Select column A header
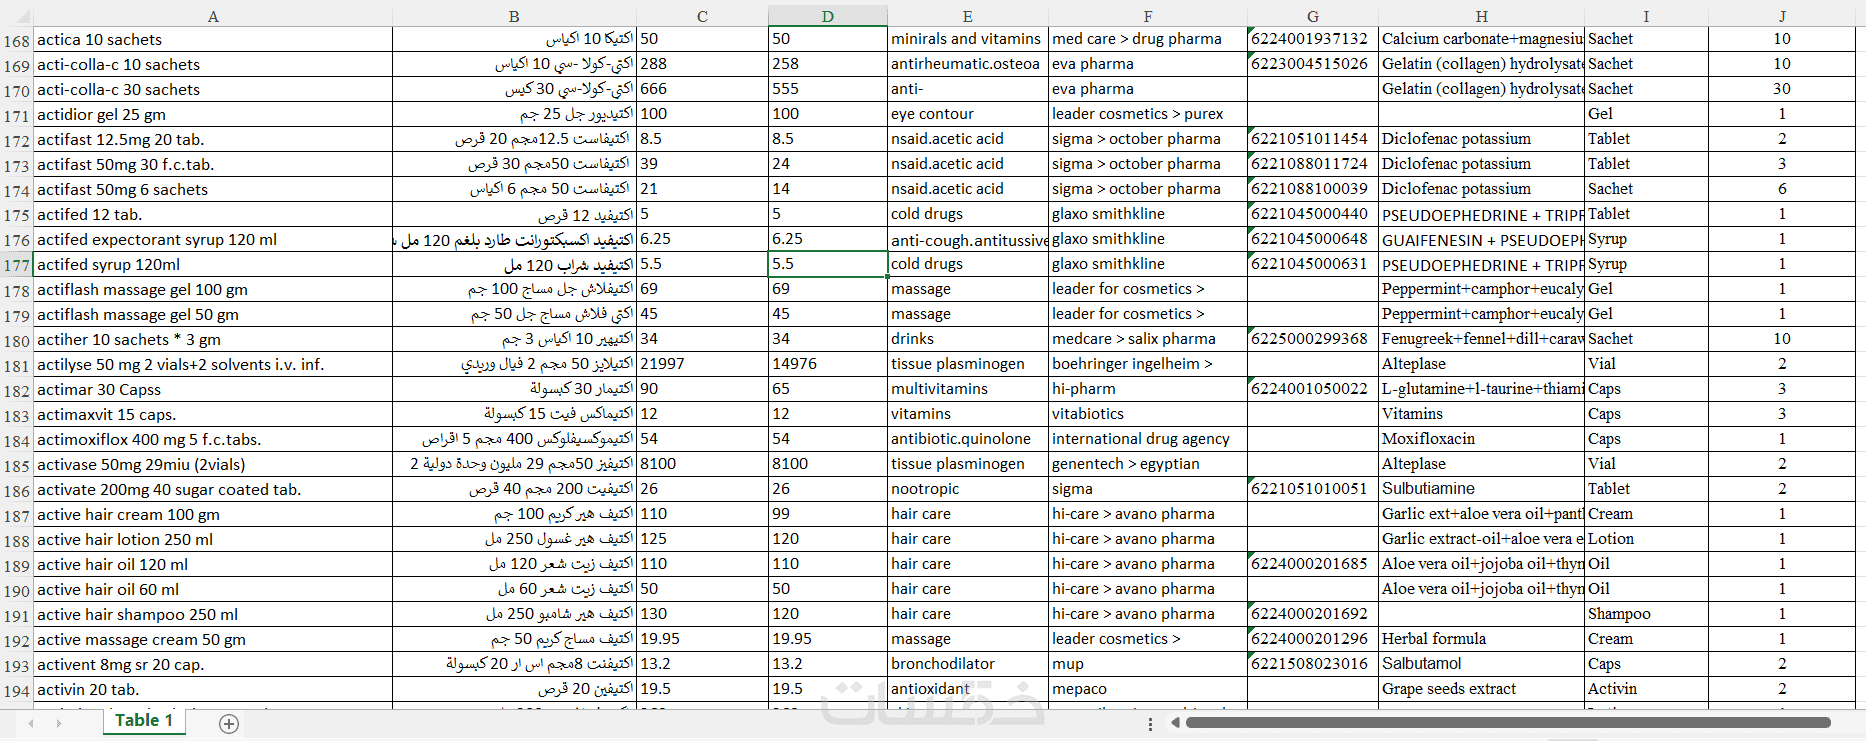The image size is (1866, 741). coord(213,16)
